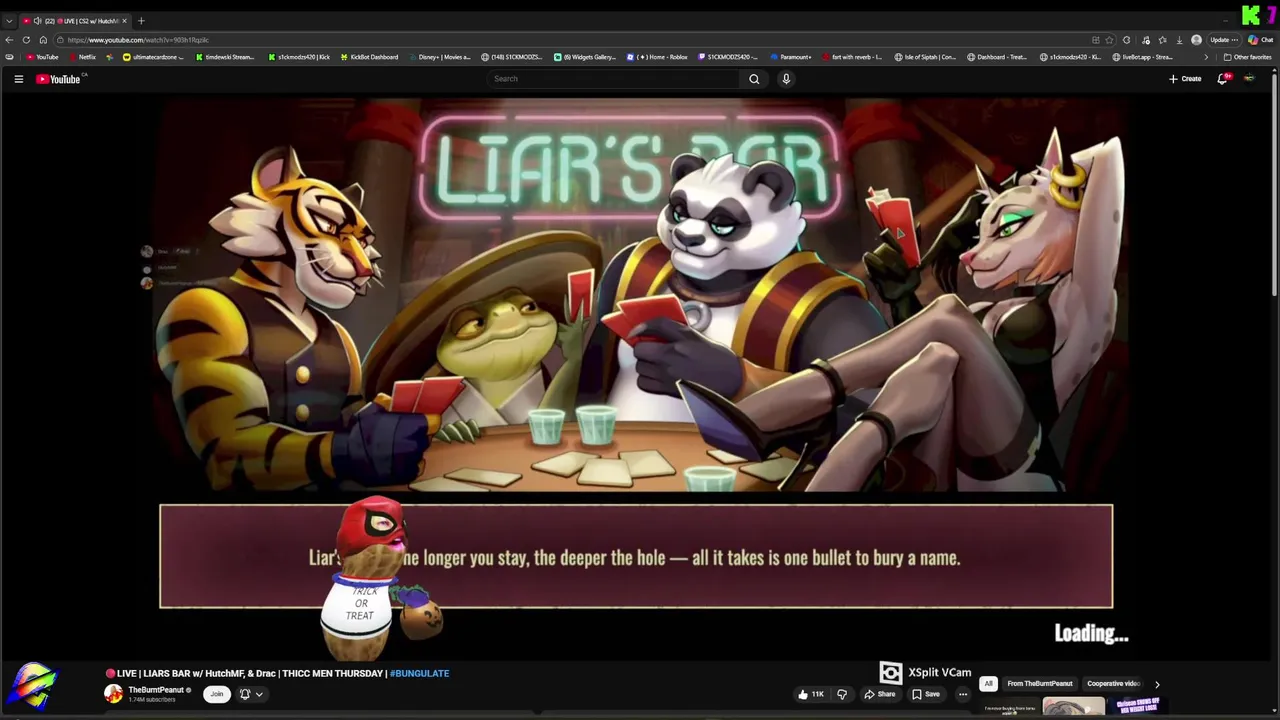Start voice search with the microphone icon

tap(786, 79)
